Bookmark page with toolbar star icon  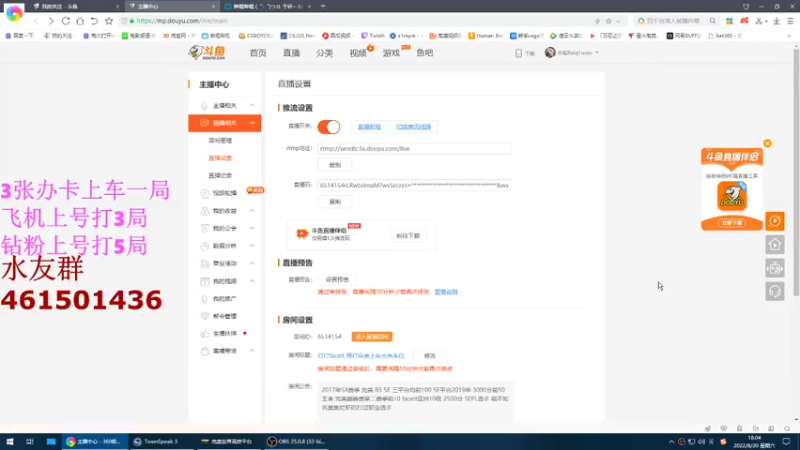click(x=109, y=21)
